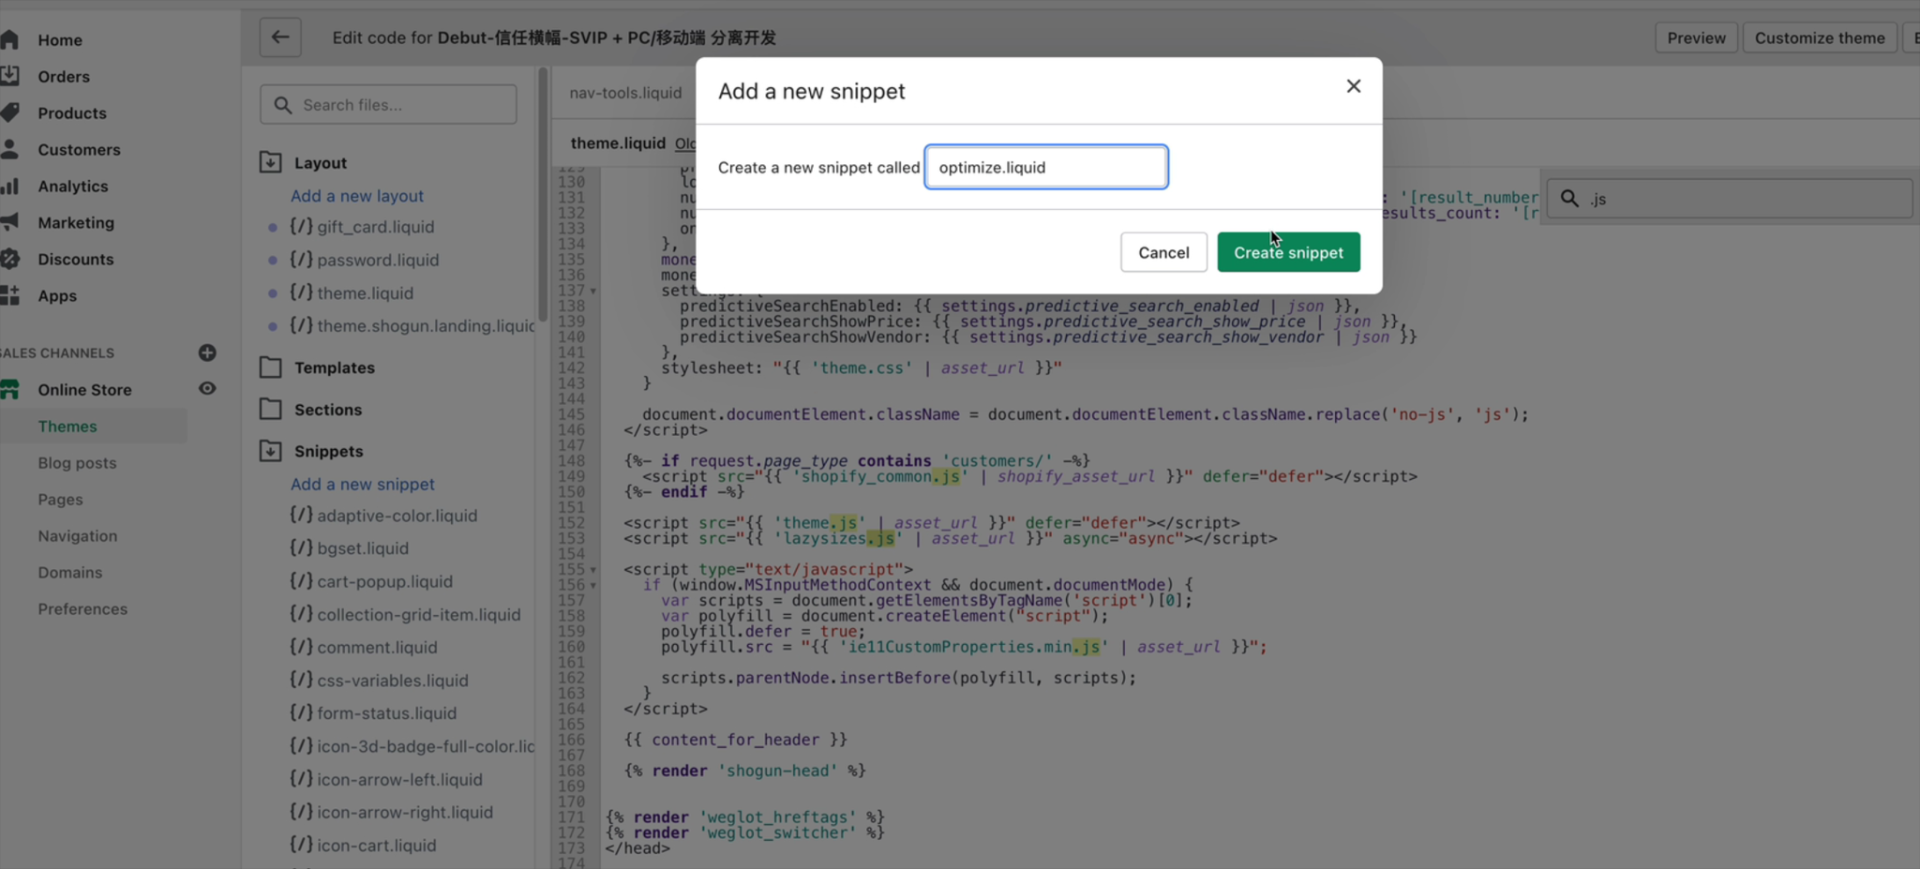Select Themes in Online Store menu
The height and width of the screenshot is (869, 1920).
click(68, 426)
